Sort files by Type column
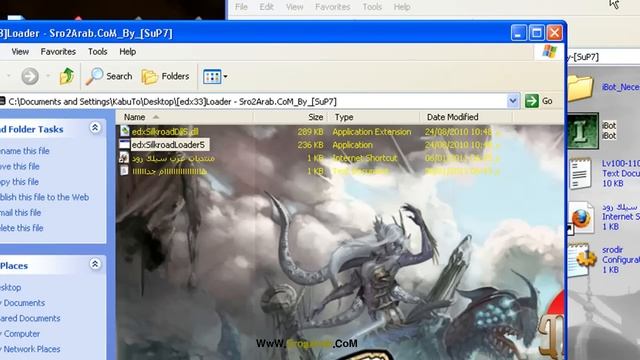The width and height of the screenshot is (640, 360). pyautogui.click(x=373, y=117)
